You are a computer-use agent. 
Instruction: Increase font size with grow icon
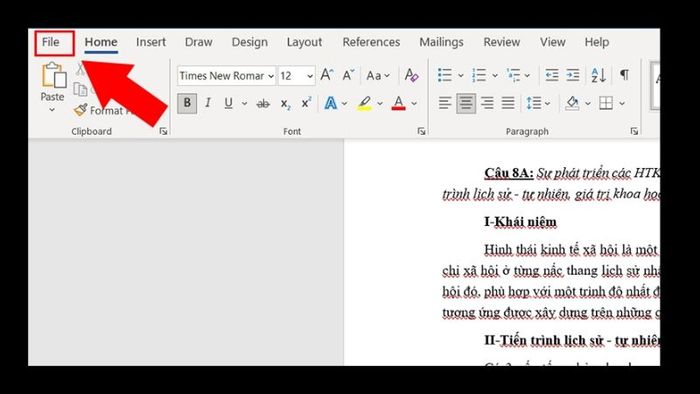tap(327, 75)
